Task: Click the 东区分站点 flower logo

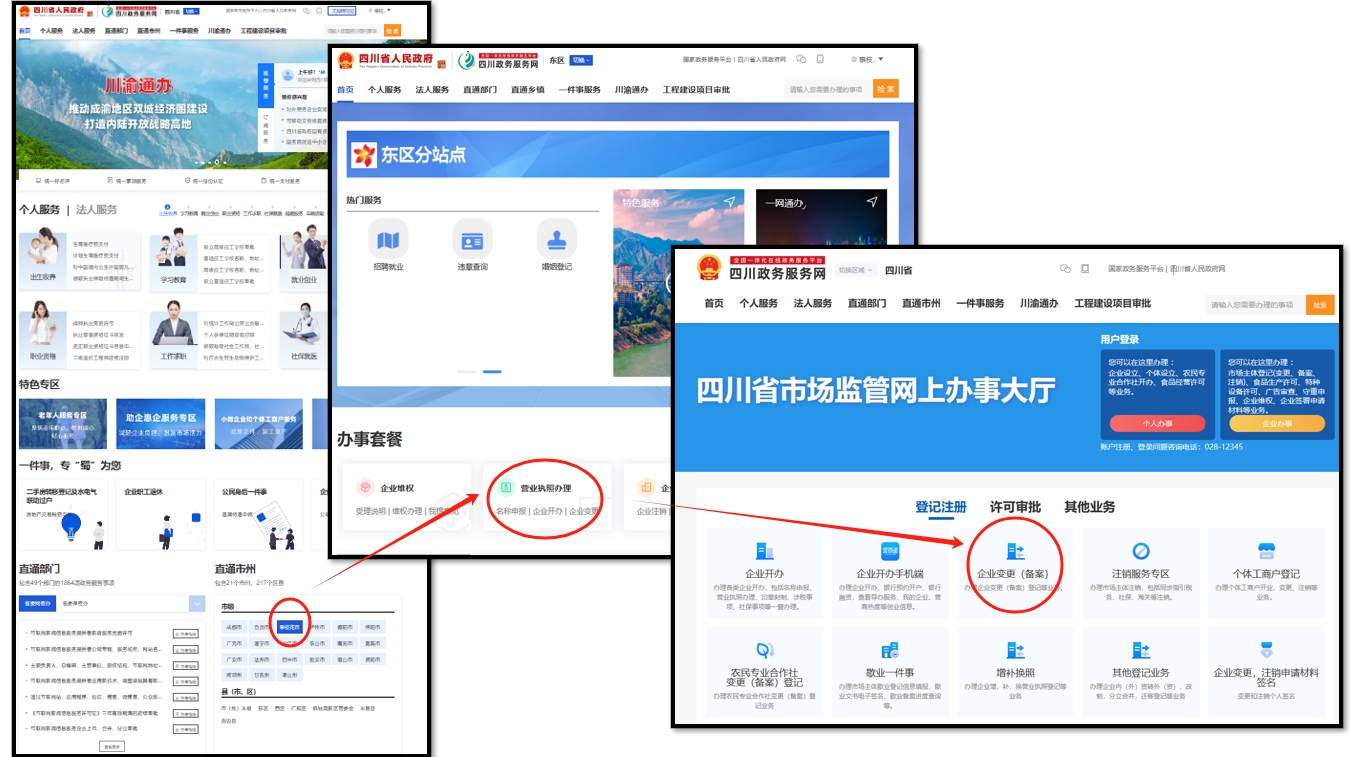Action: click(x=365, y=155)
